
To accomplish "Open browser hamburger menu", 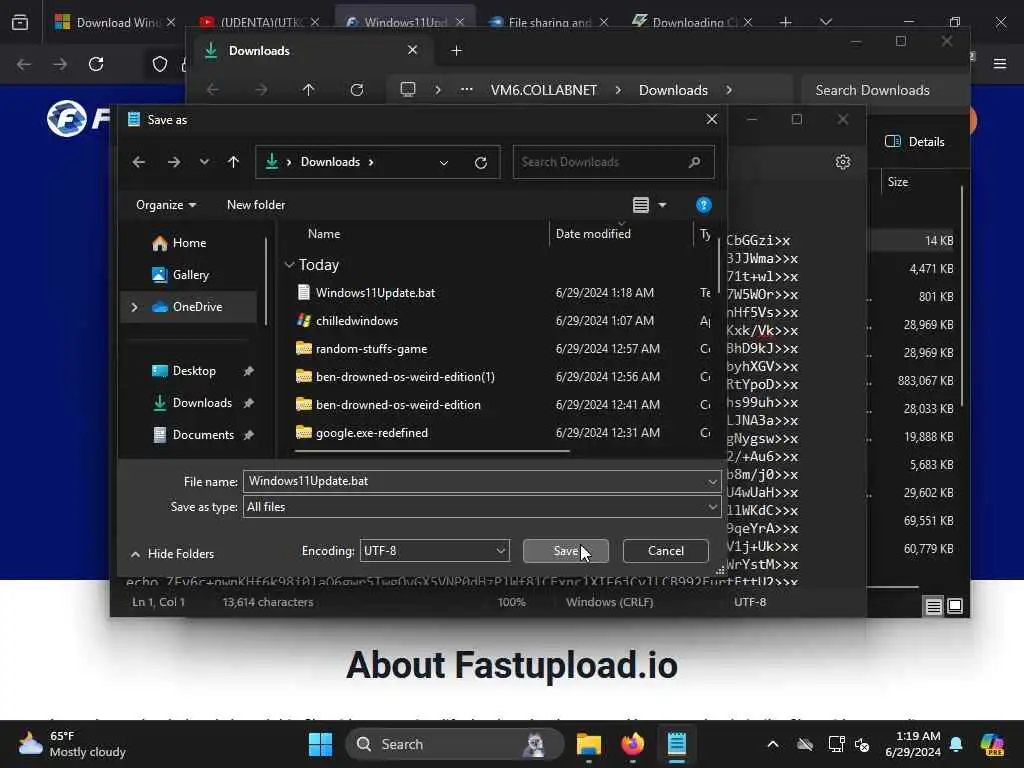I will coord(1000,64).
